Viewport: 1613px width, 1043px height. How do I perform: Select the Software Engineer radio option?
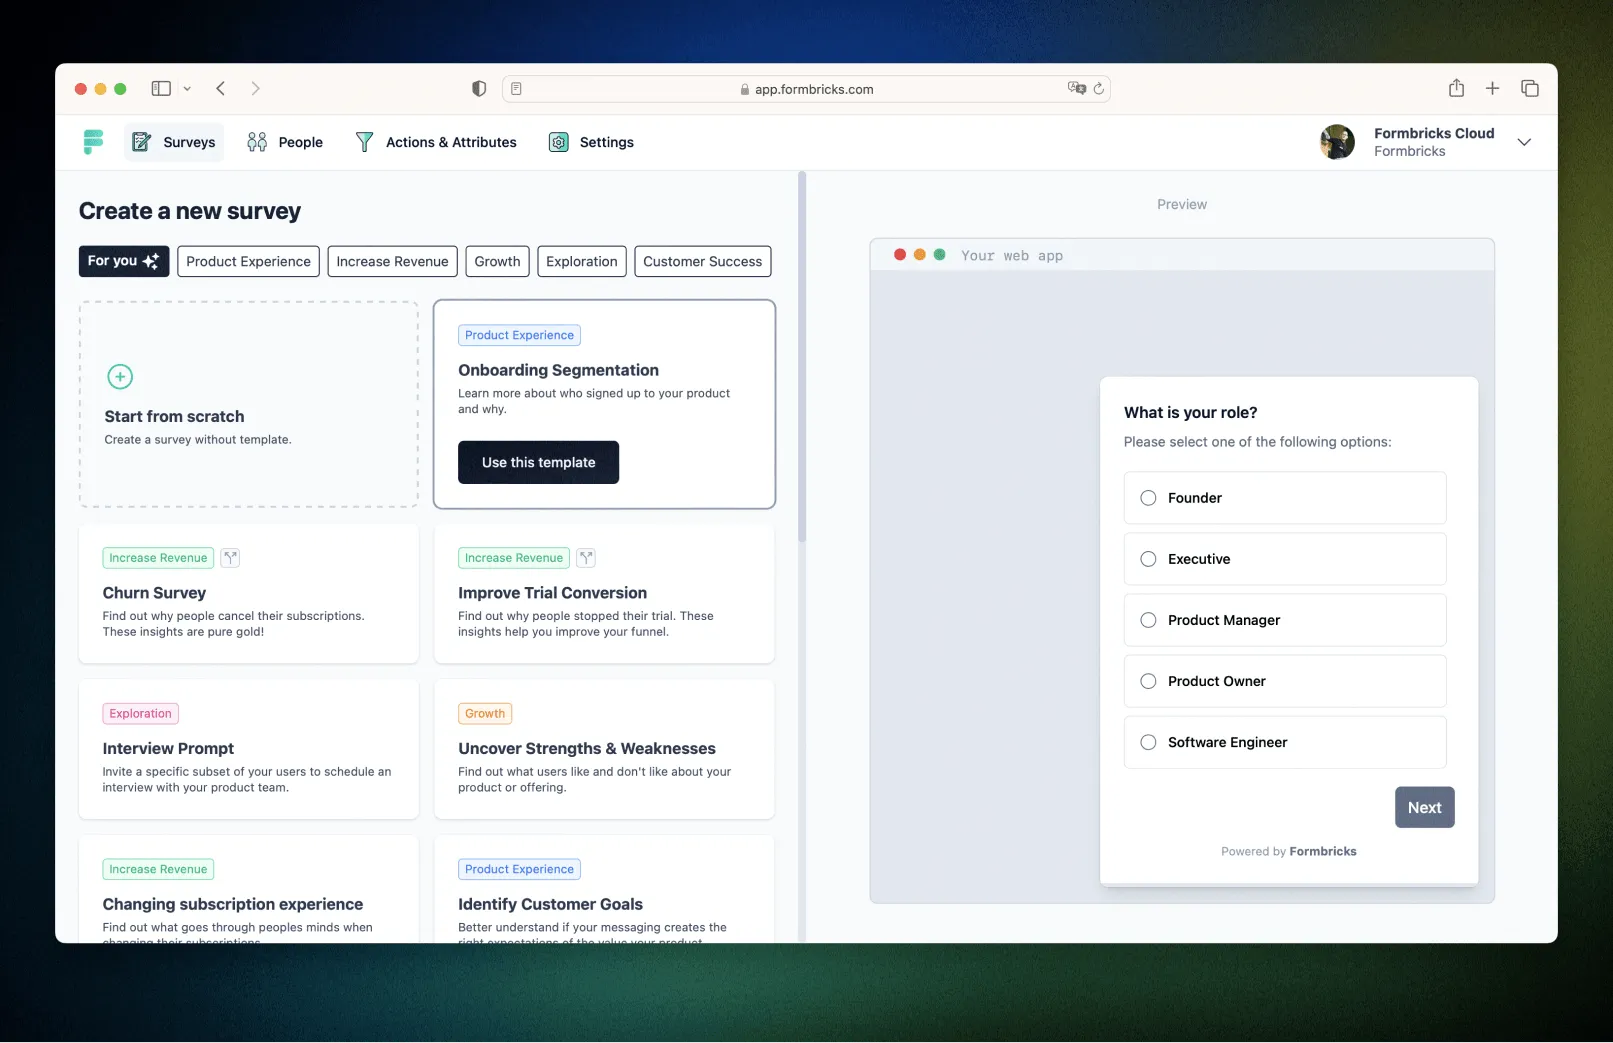tap(1148, 742)
